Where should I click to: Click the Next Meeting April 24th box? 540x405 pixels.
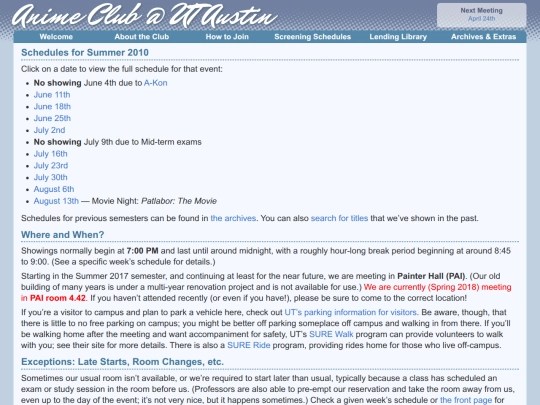pos(481,15)
